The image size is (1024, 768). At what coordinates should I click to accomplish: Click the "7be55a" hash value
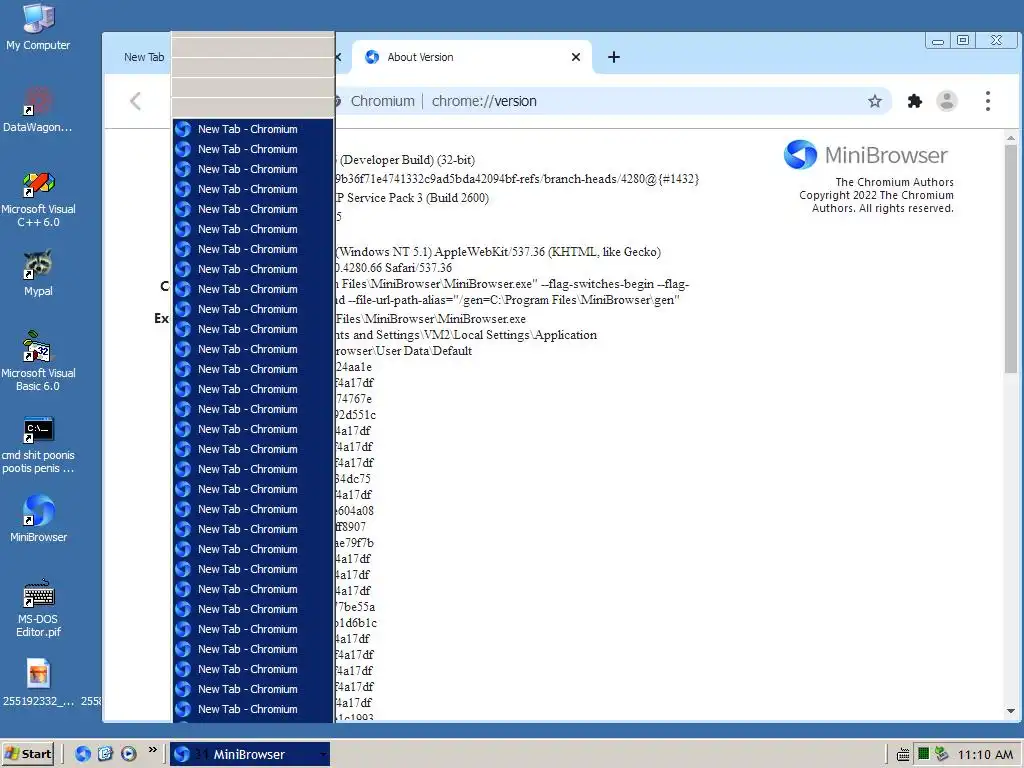tap(355, 607)
